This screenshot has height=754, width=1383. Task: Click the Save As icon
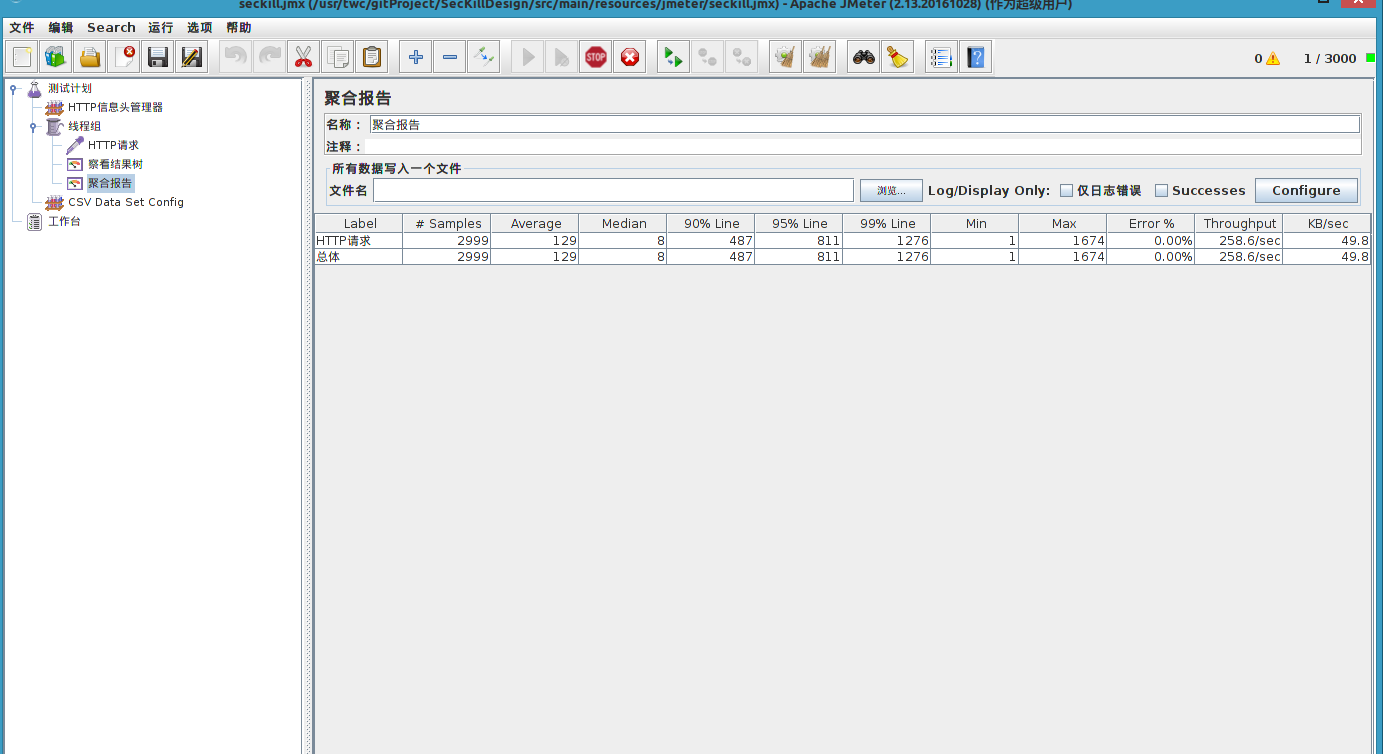[192, 57]
